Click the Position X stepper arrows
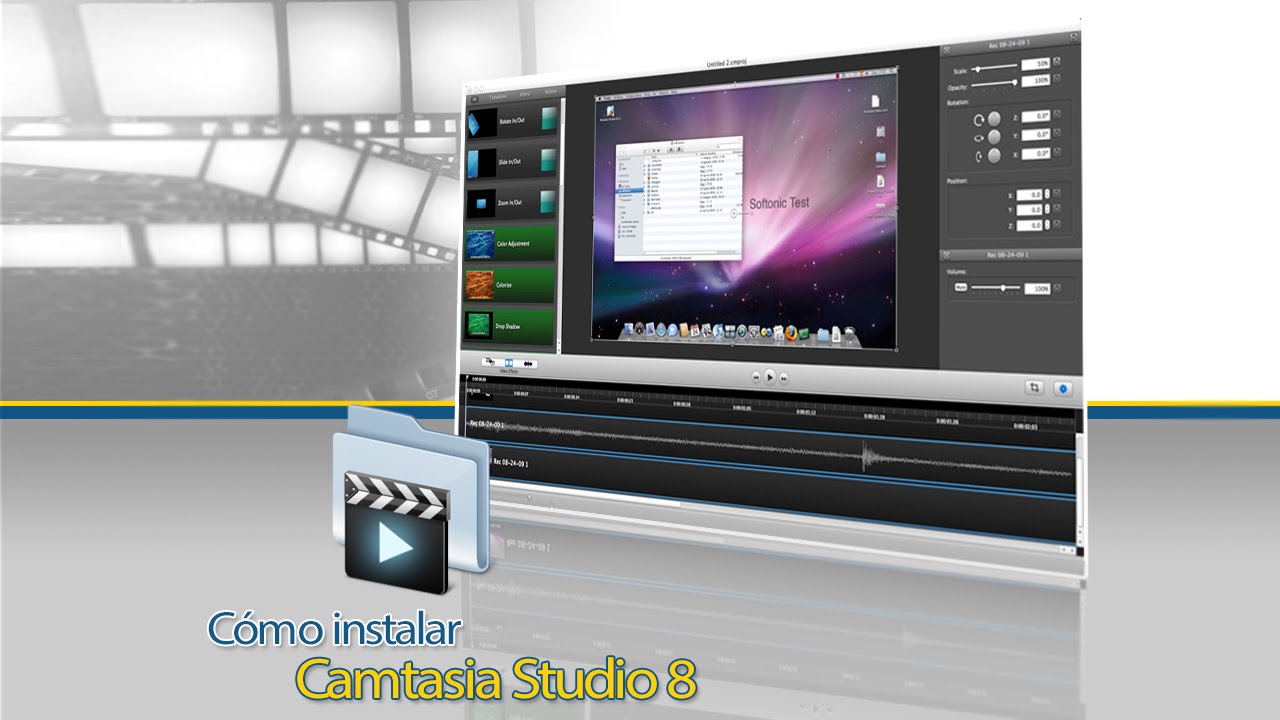 (1049, 195)
